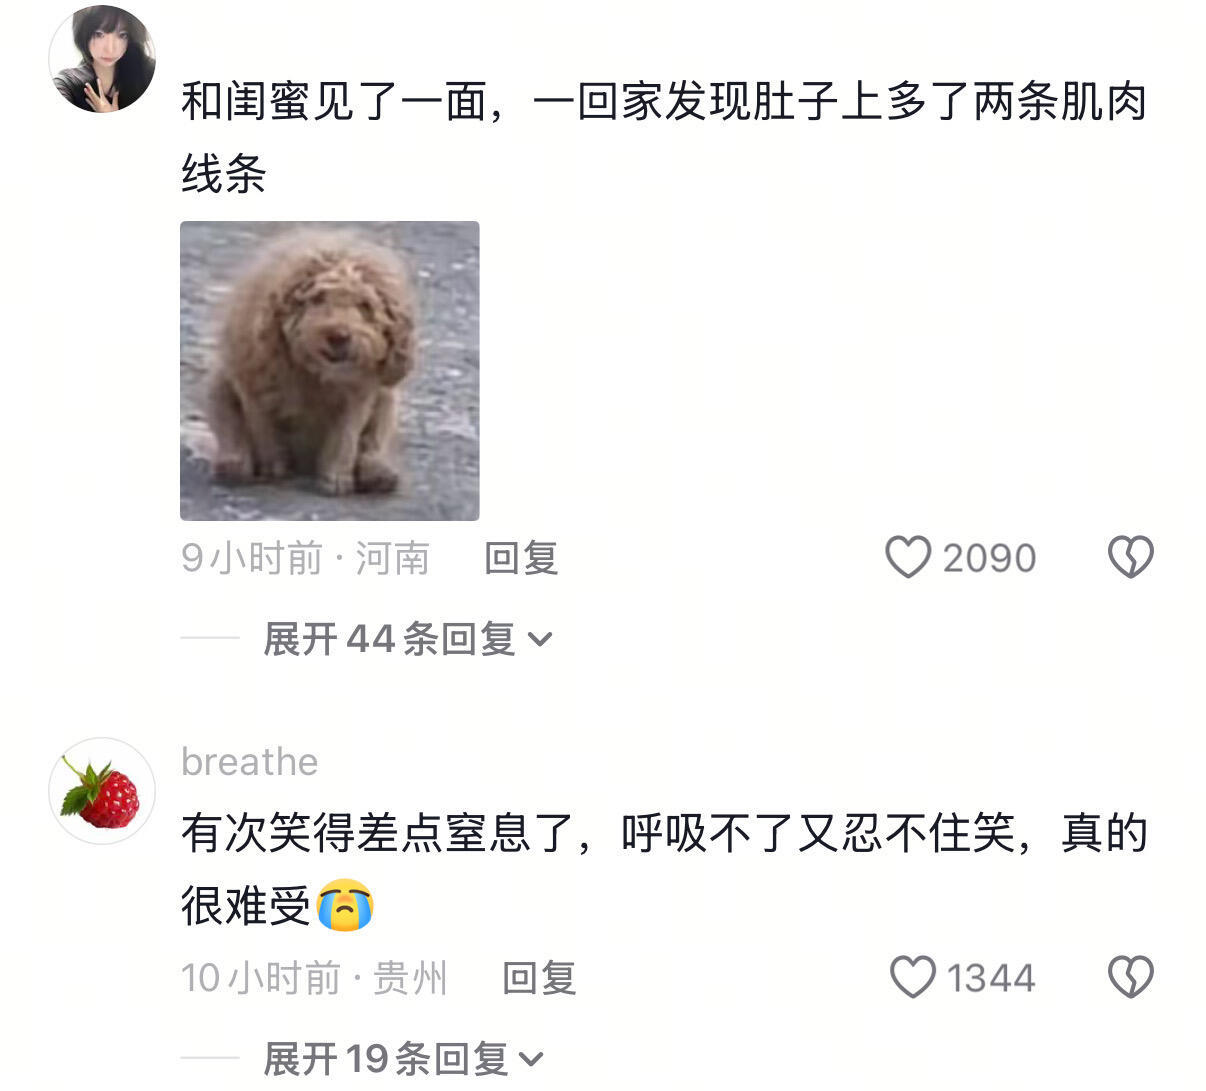Tap the 1344 like count
1206x1091 pixels.
pos(991,977)
